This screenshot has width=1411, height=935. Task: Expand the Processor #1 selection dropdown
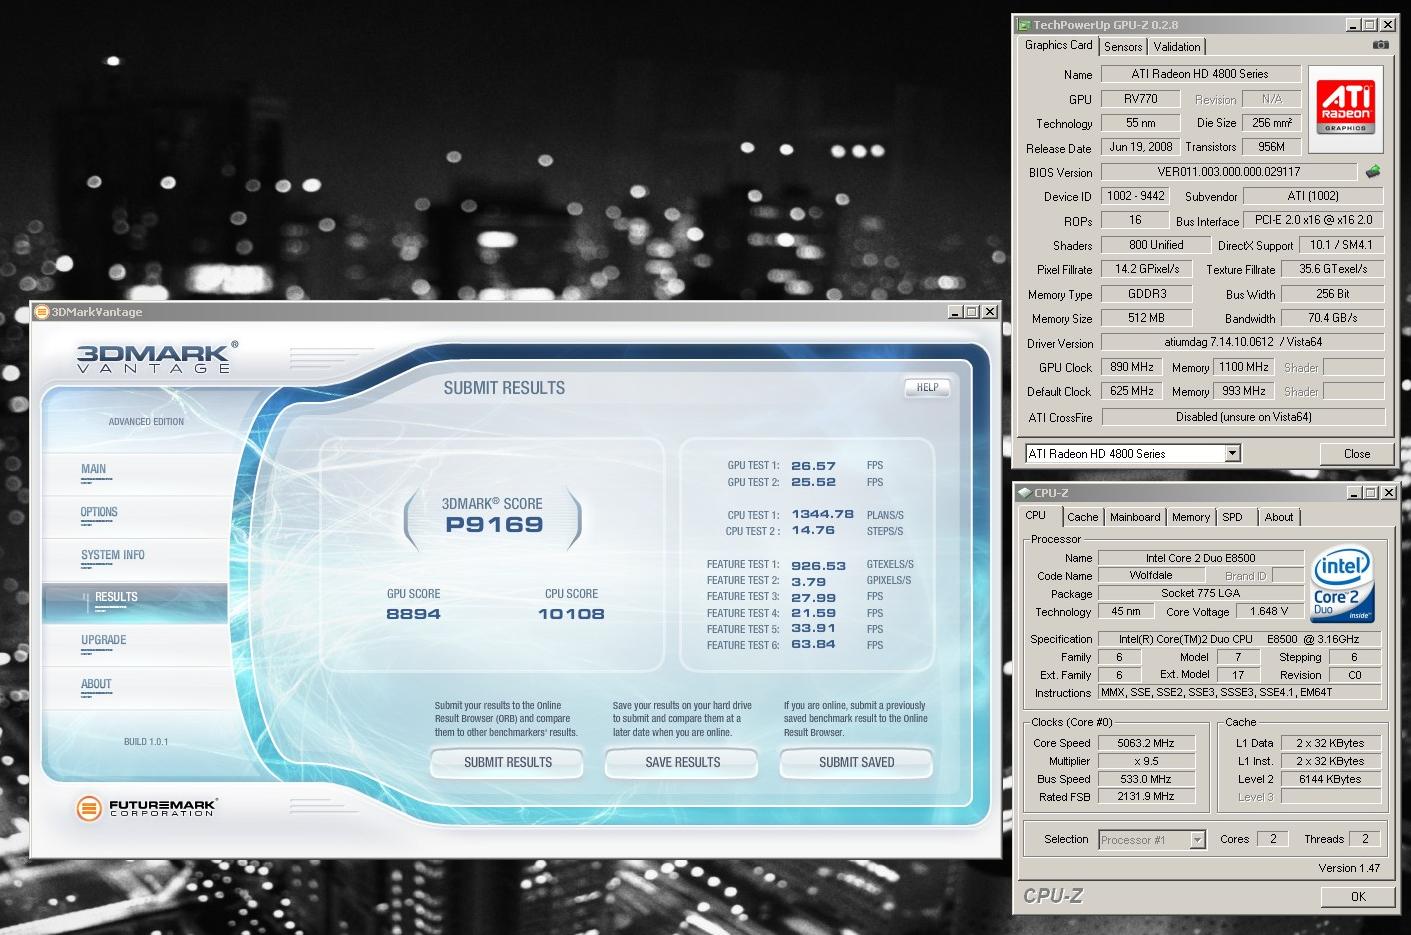pos(1197,840)
